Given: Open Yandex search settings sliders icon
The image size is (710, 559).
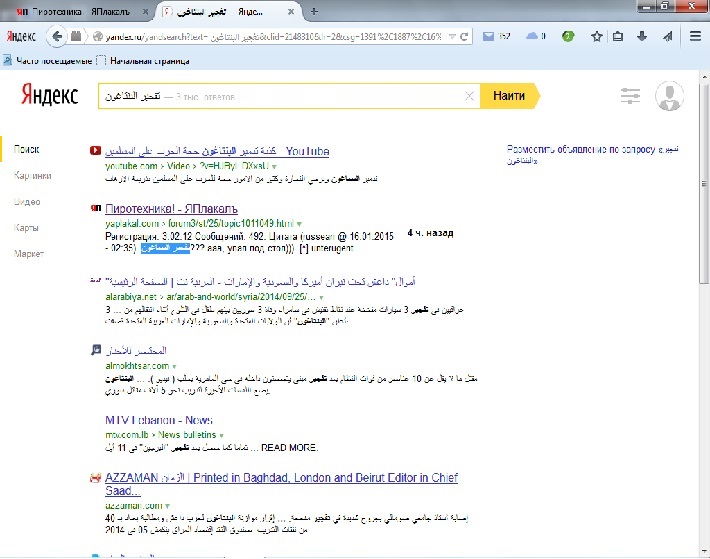Looking at the screenshot, I should tap(630, 96).
